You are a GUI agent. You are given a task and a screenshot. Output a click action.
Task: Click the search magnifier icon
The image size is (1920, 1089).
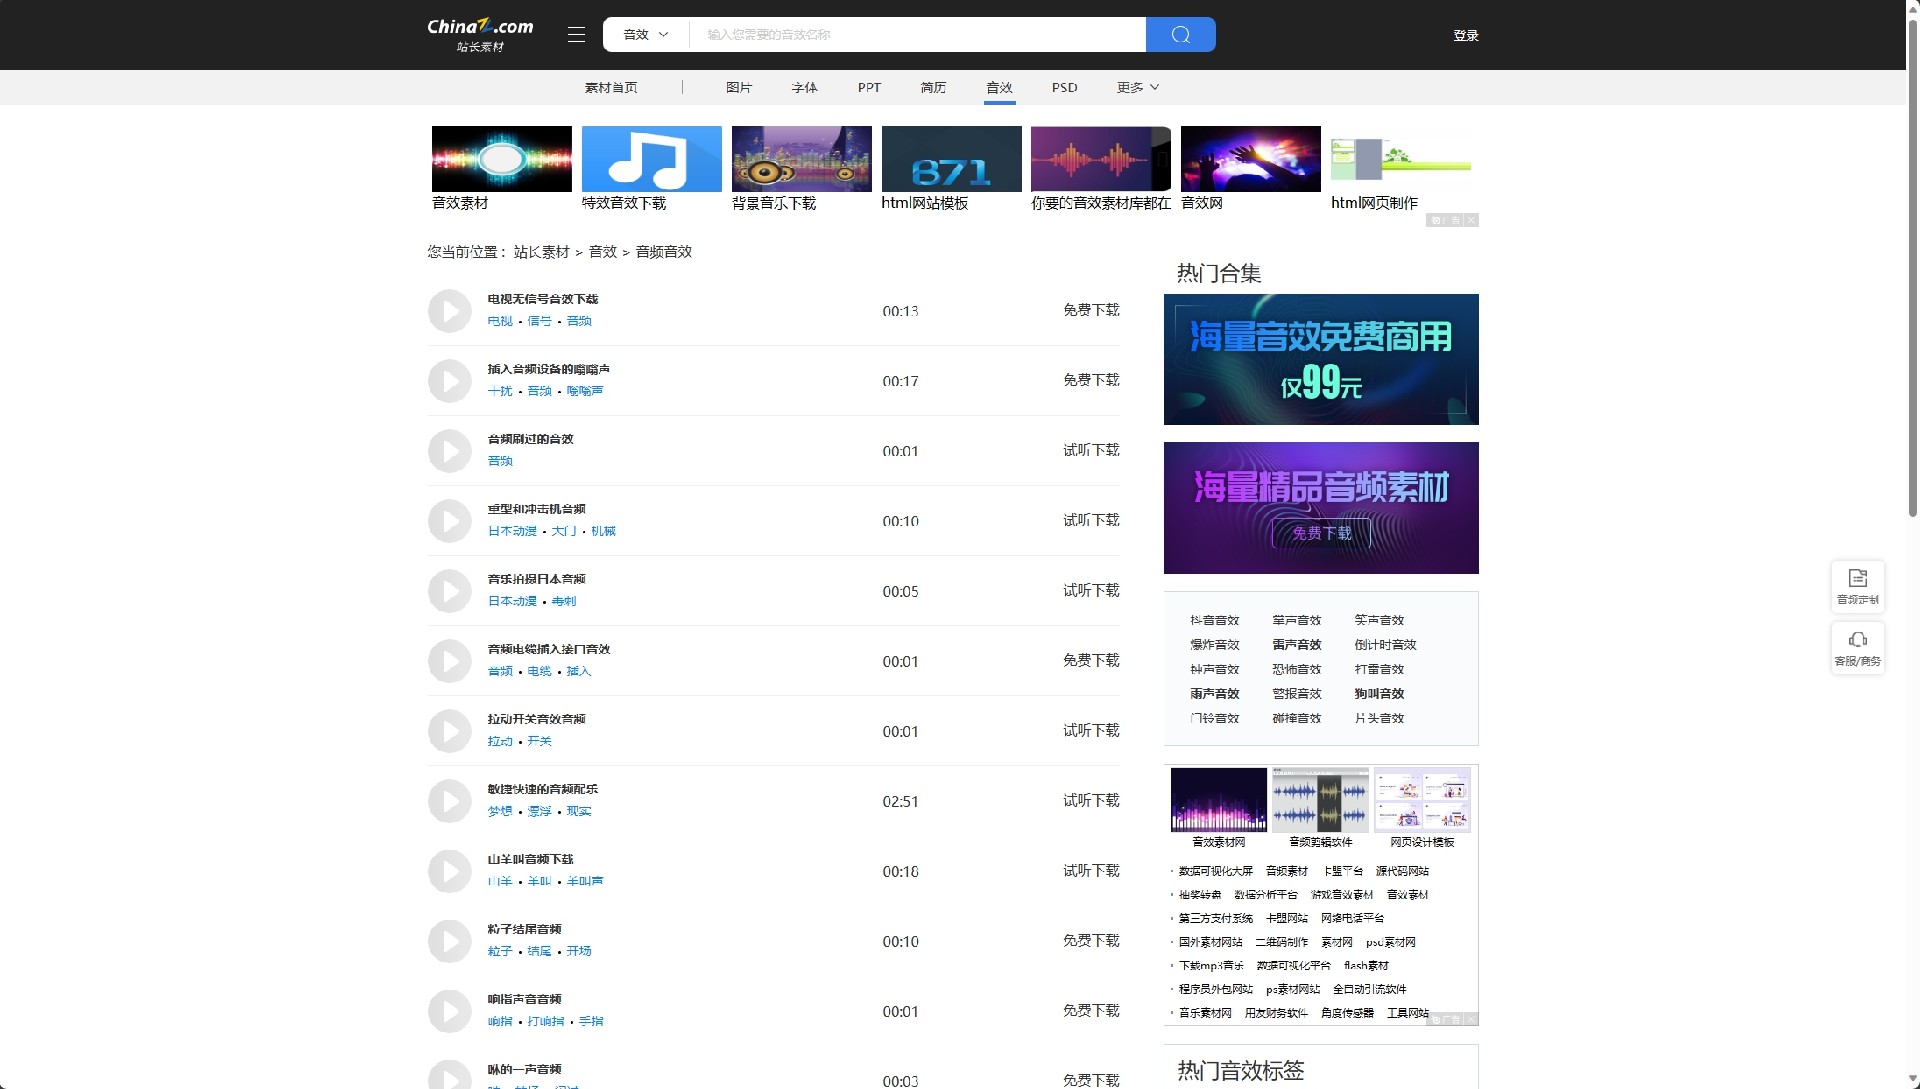click(1180, 34)
